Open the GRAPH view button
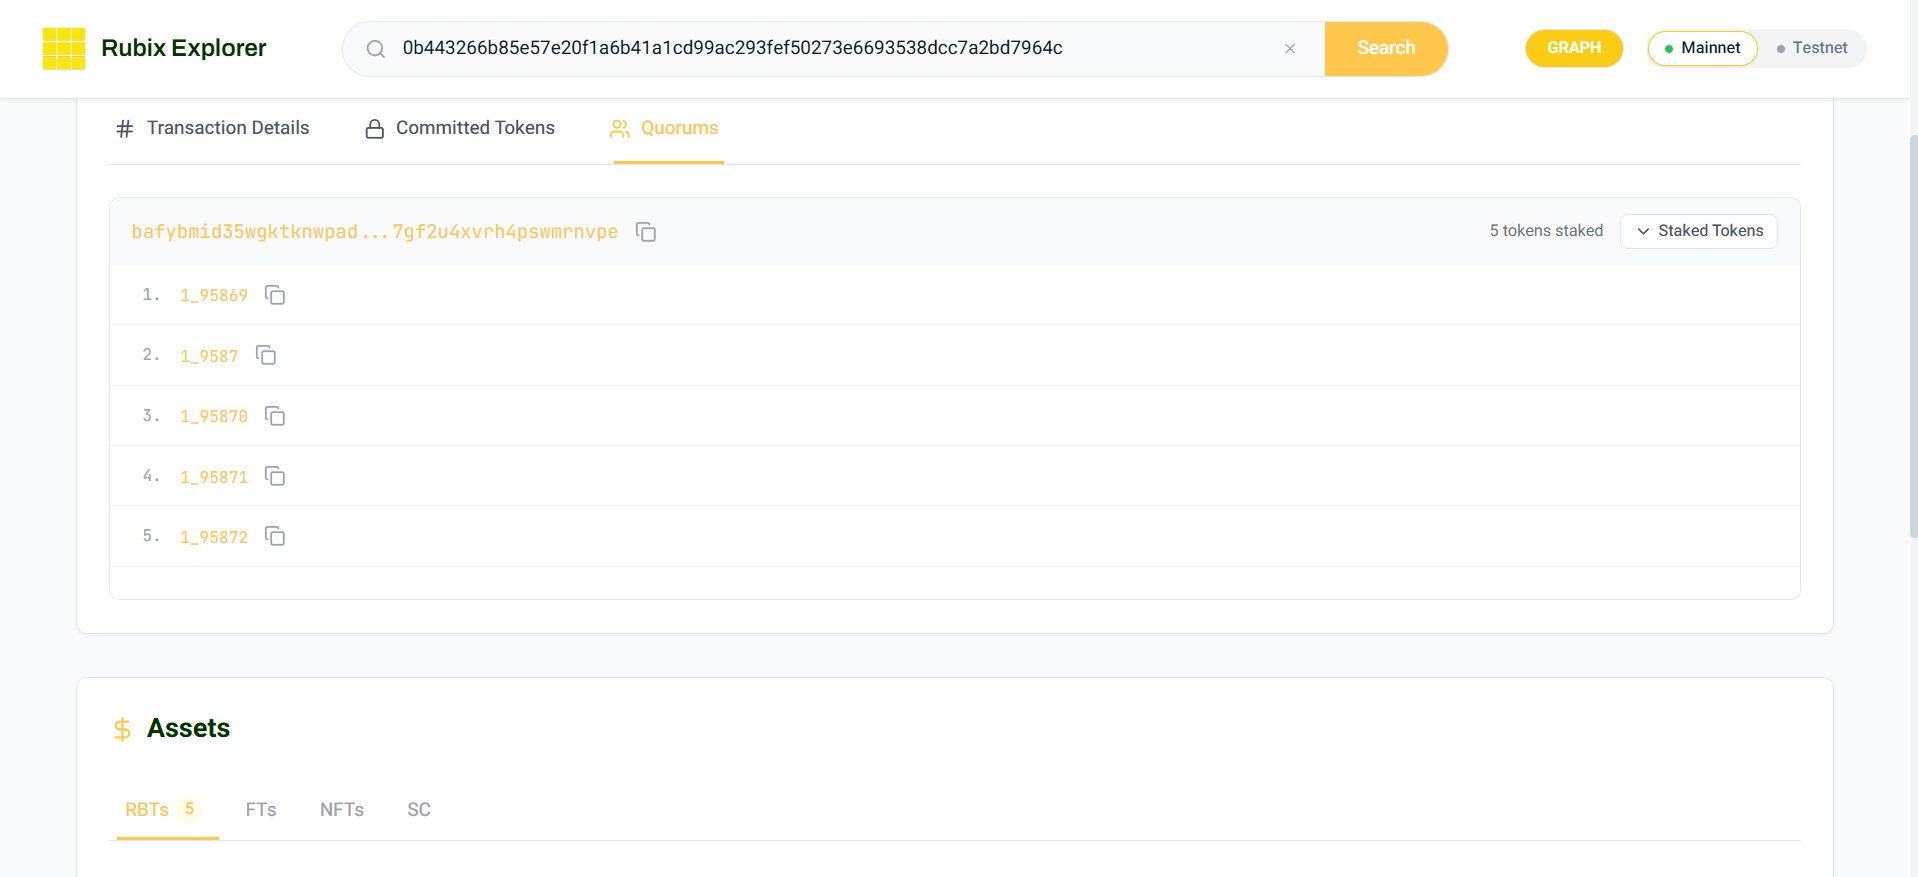 pyautogui.click(x=1574, y=48)
